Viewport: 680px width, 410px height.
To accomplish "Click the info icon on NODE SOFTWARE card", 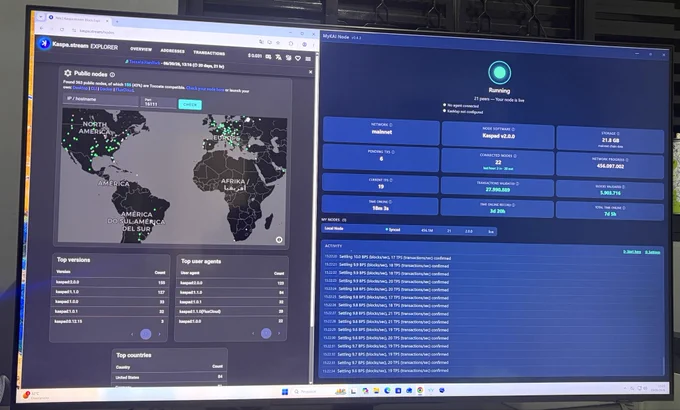I will click(513, 129).
